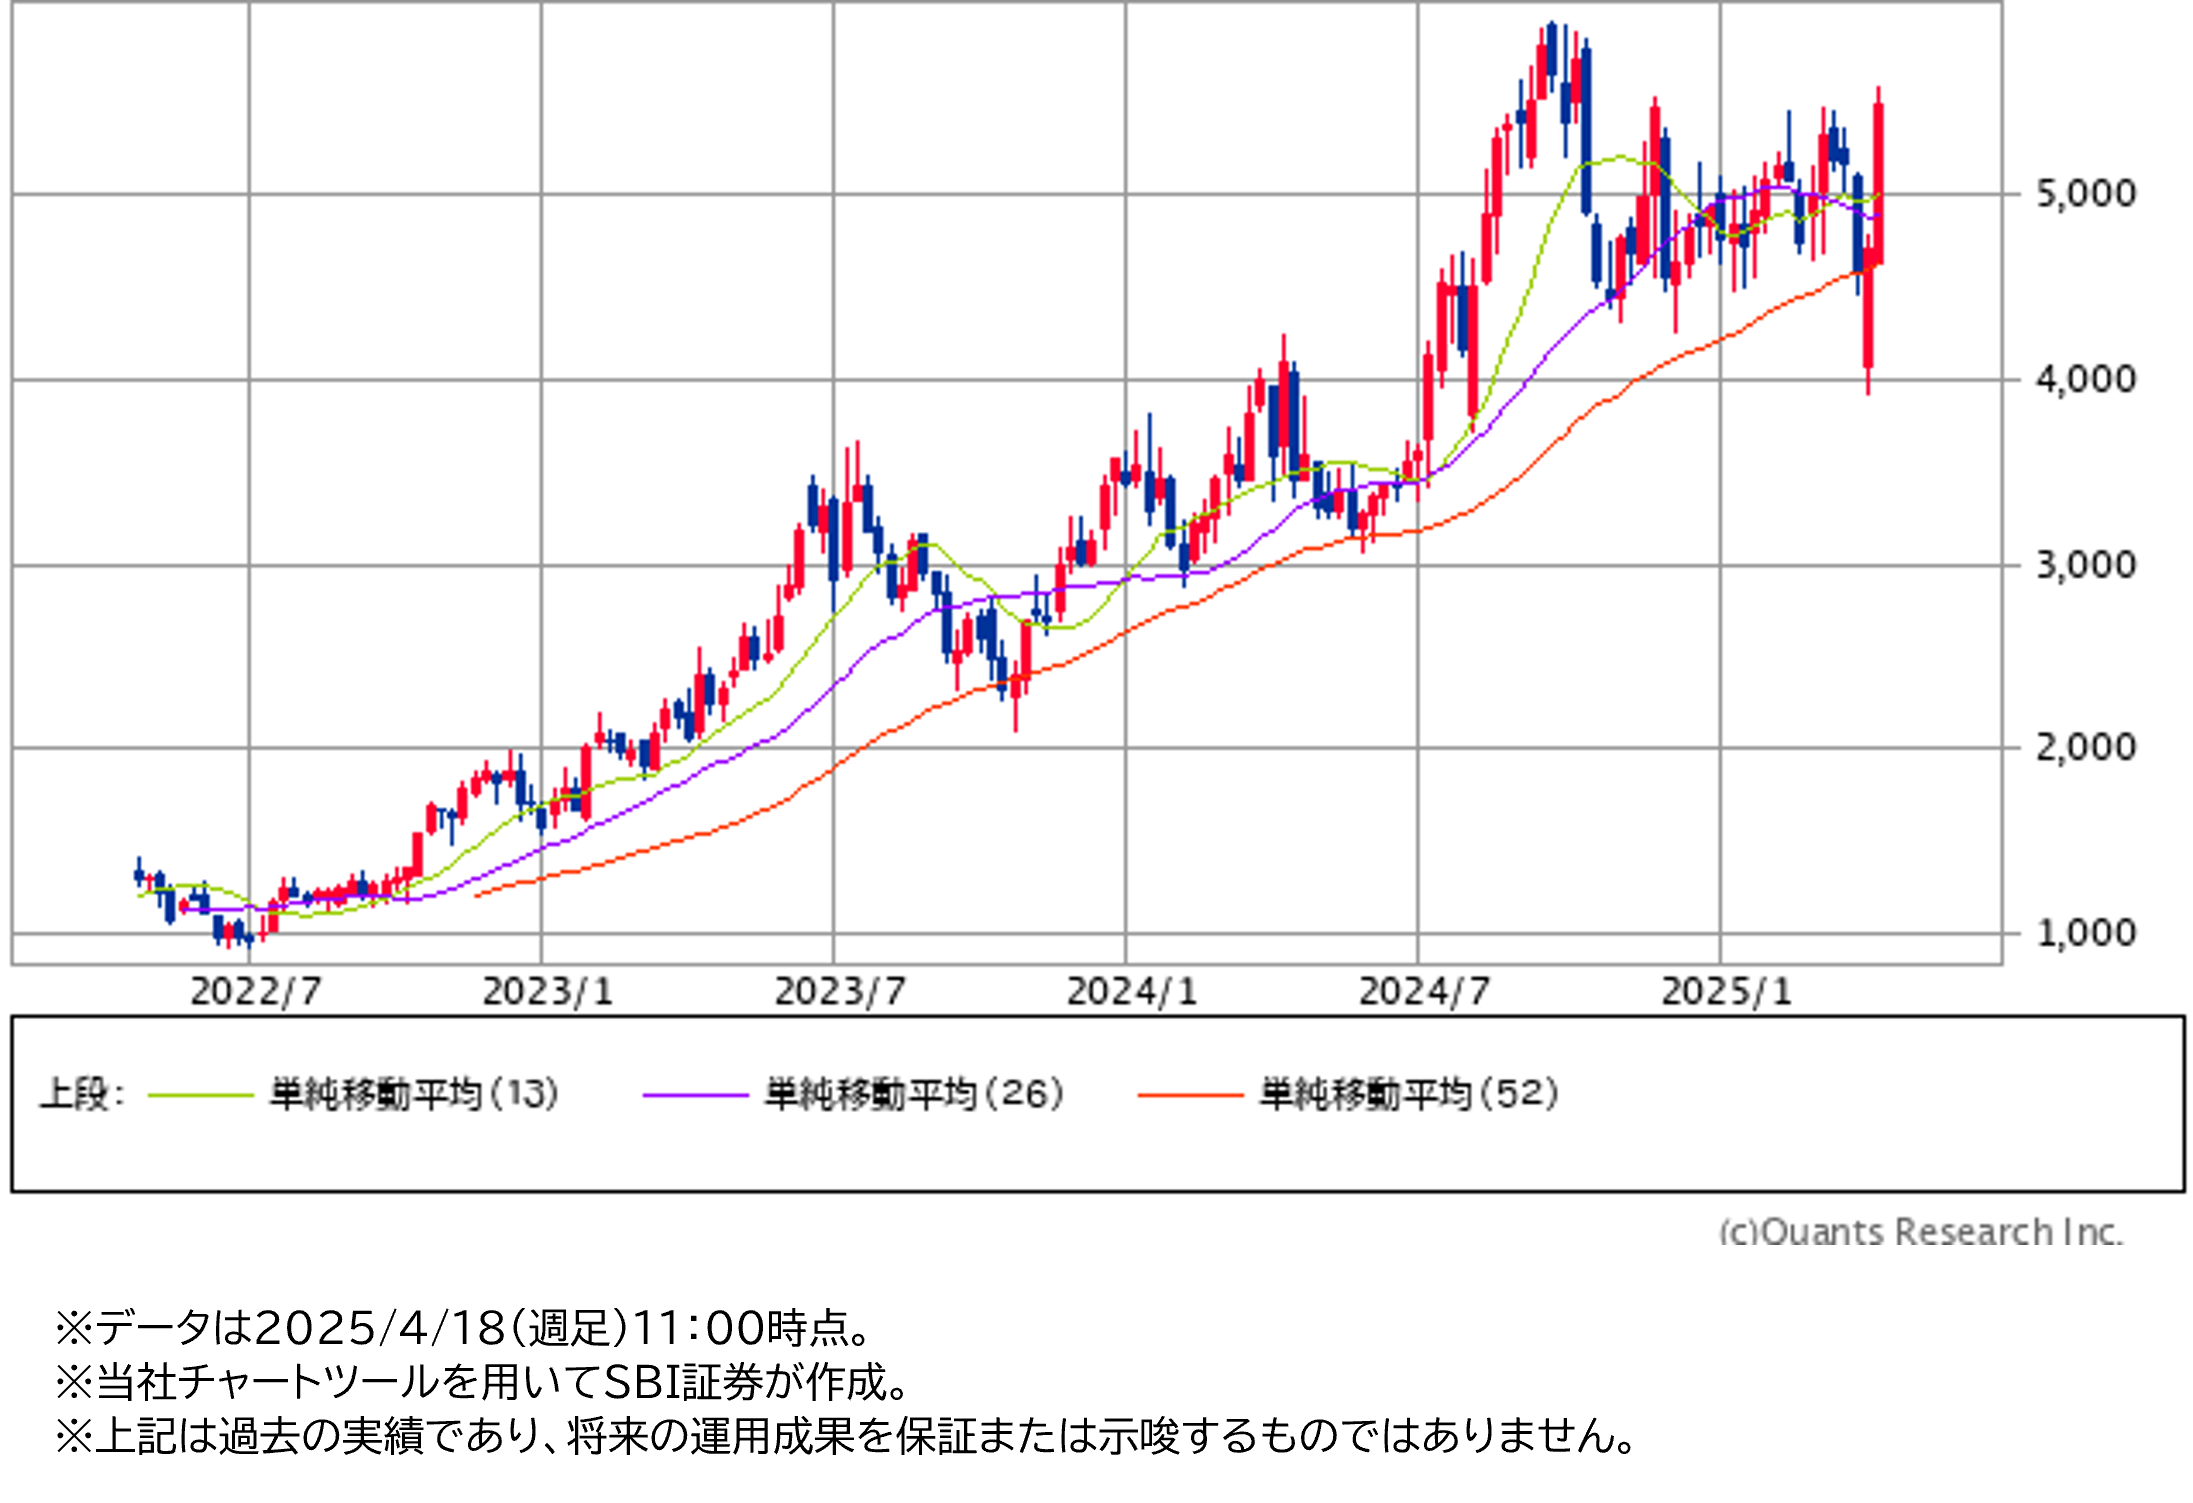This screenshot has height=1503, width=2193.
Task: Click the 2022/7 date axis label
Action: [x=256, y=992]
